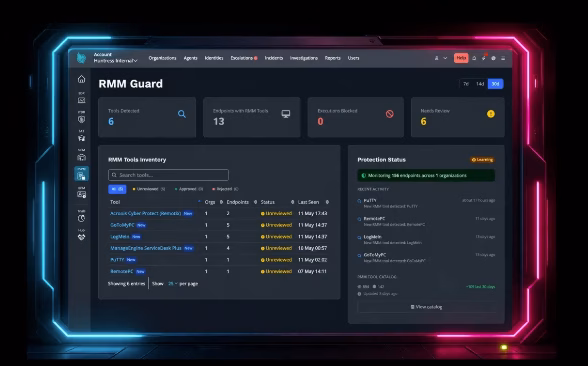The image size is (588, 366).
Task: Open the Organizations menu
Action: click(162, 58)
